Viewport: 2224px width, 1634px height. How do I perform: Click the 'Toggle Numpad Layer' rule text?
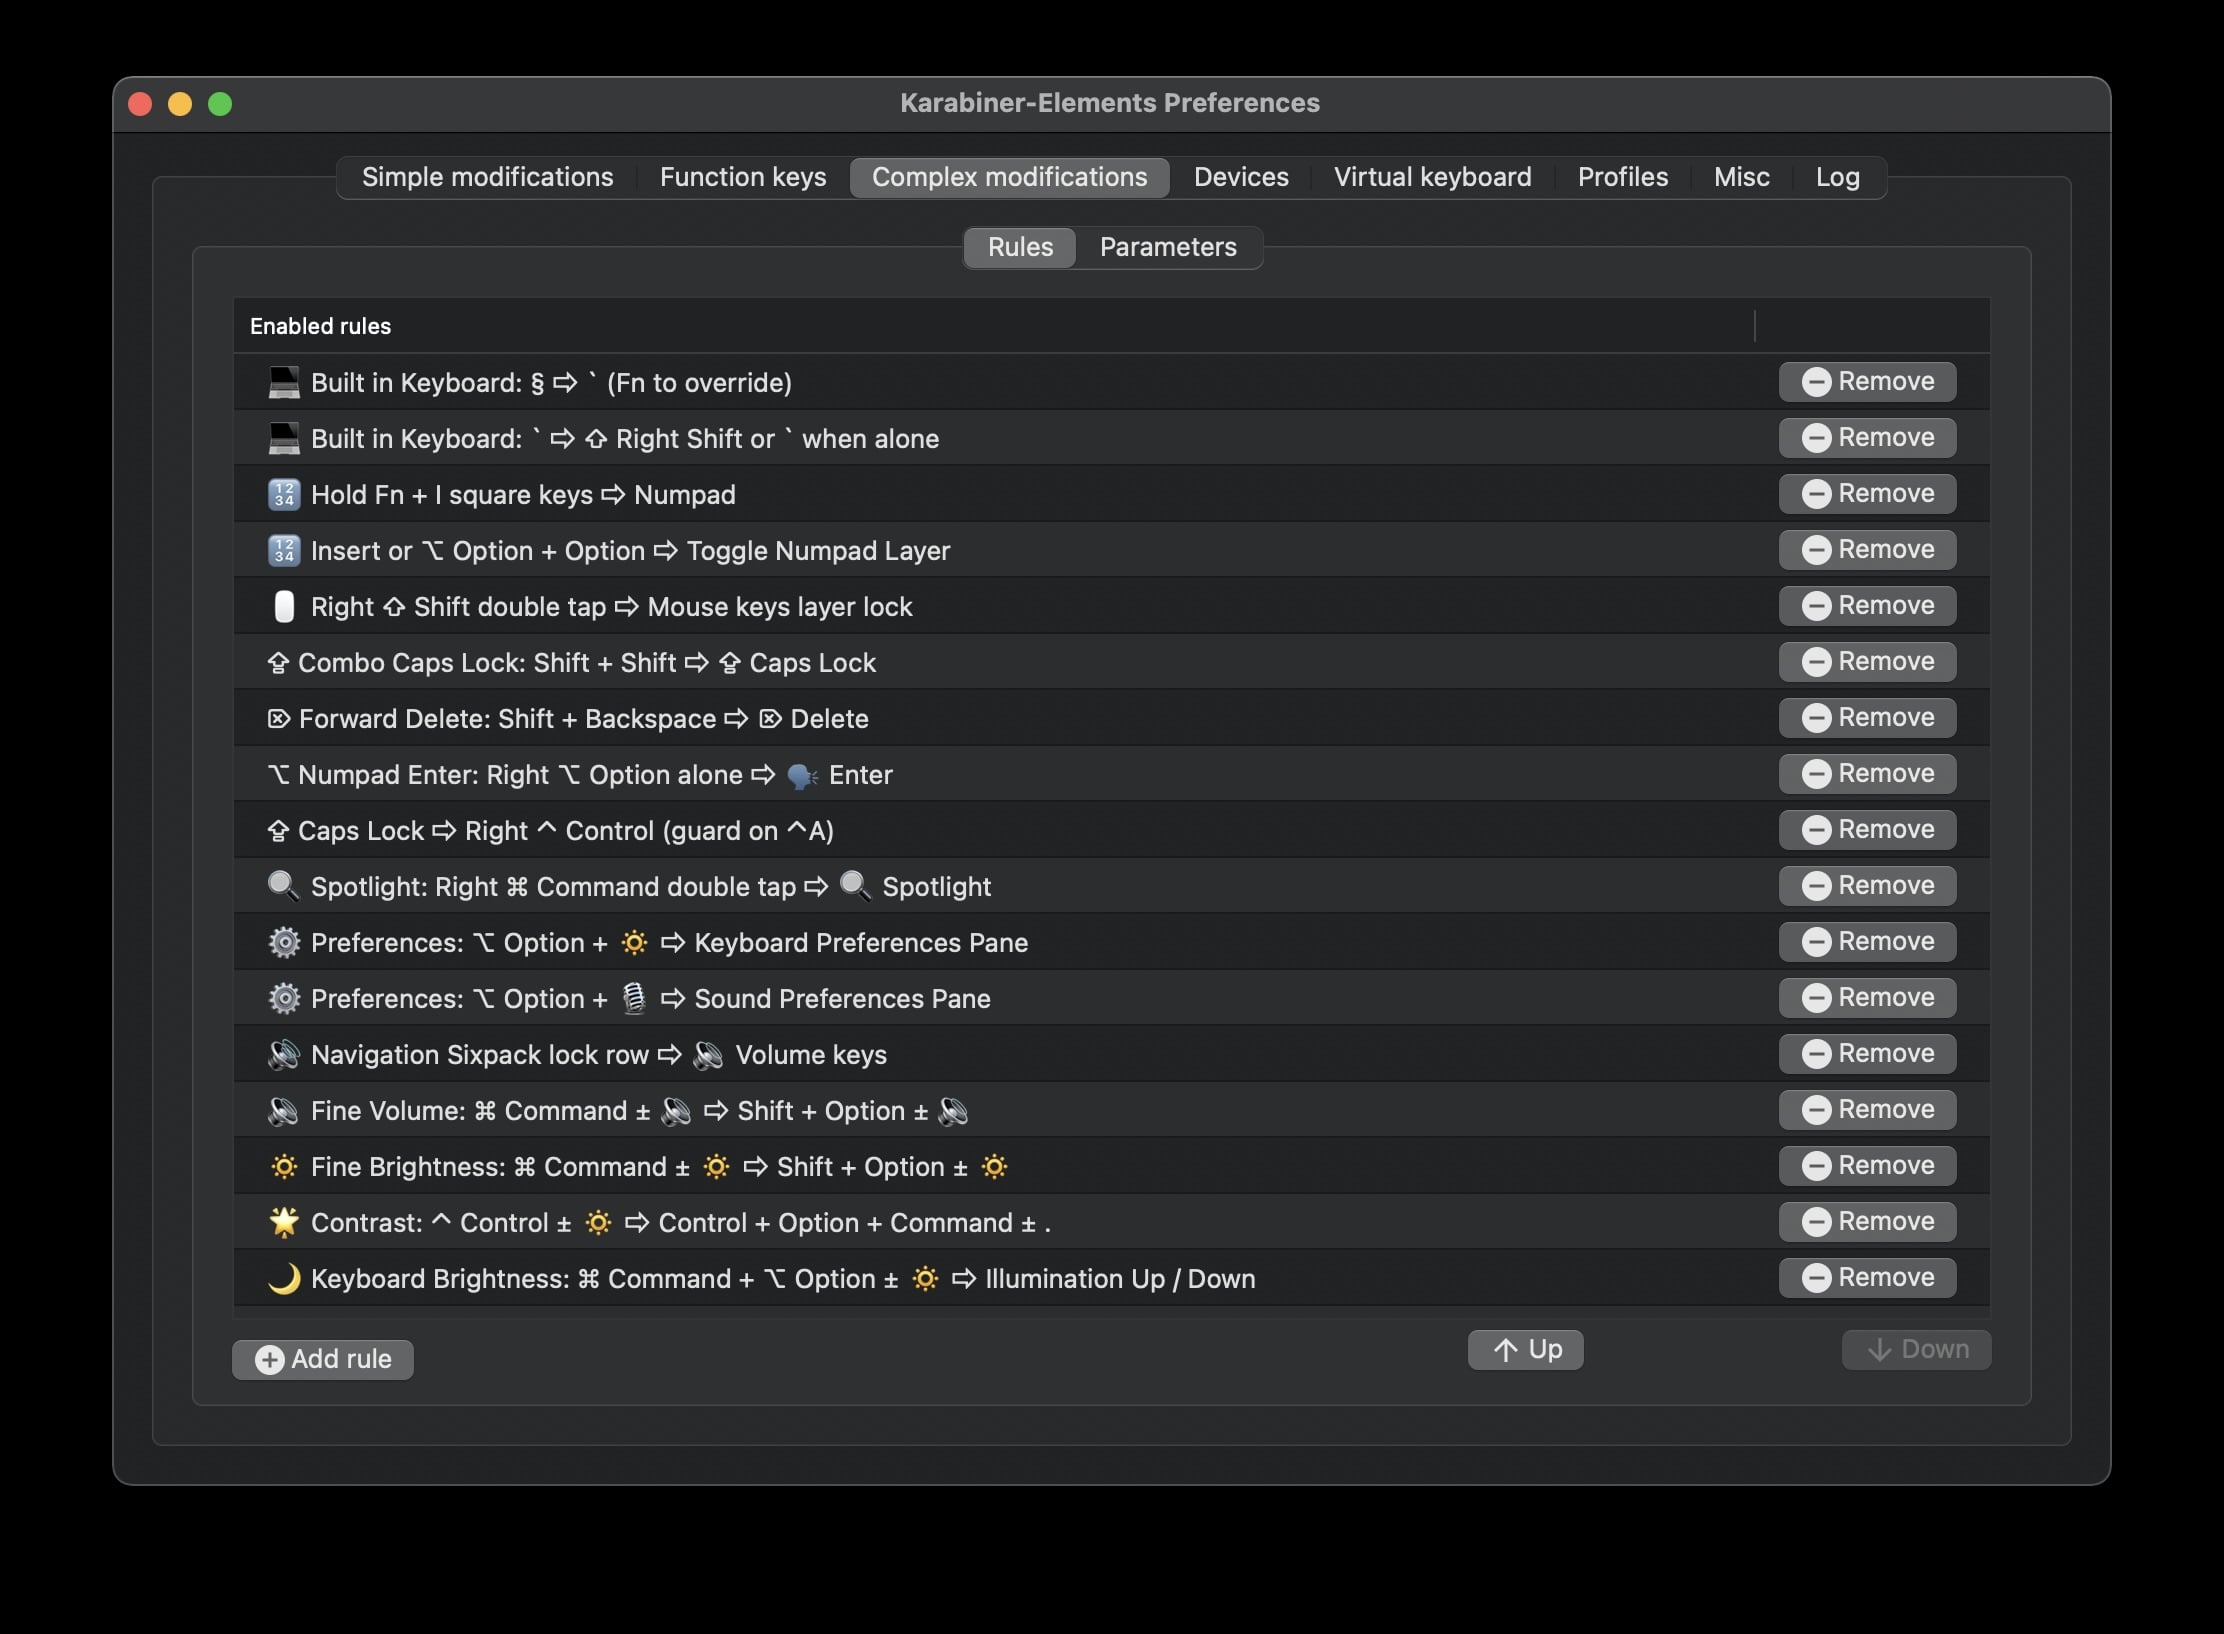click(x=818, y=551)
